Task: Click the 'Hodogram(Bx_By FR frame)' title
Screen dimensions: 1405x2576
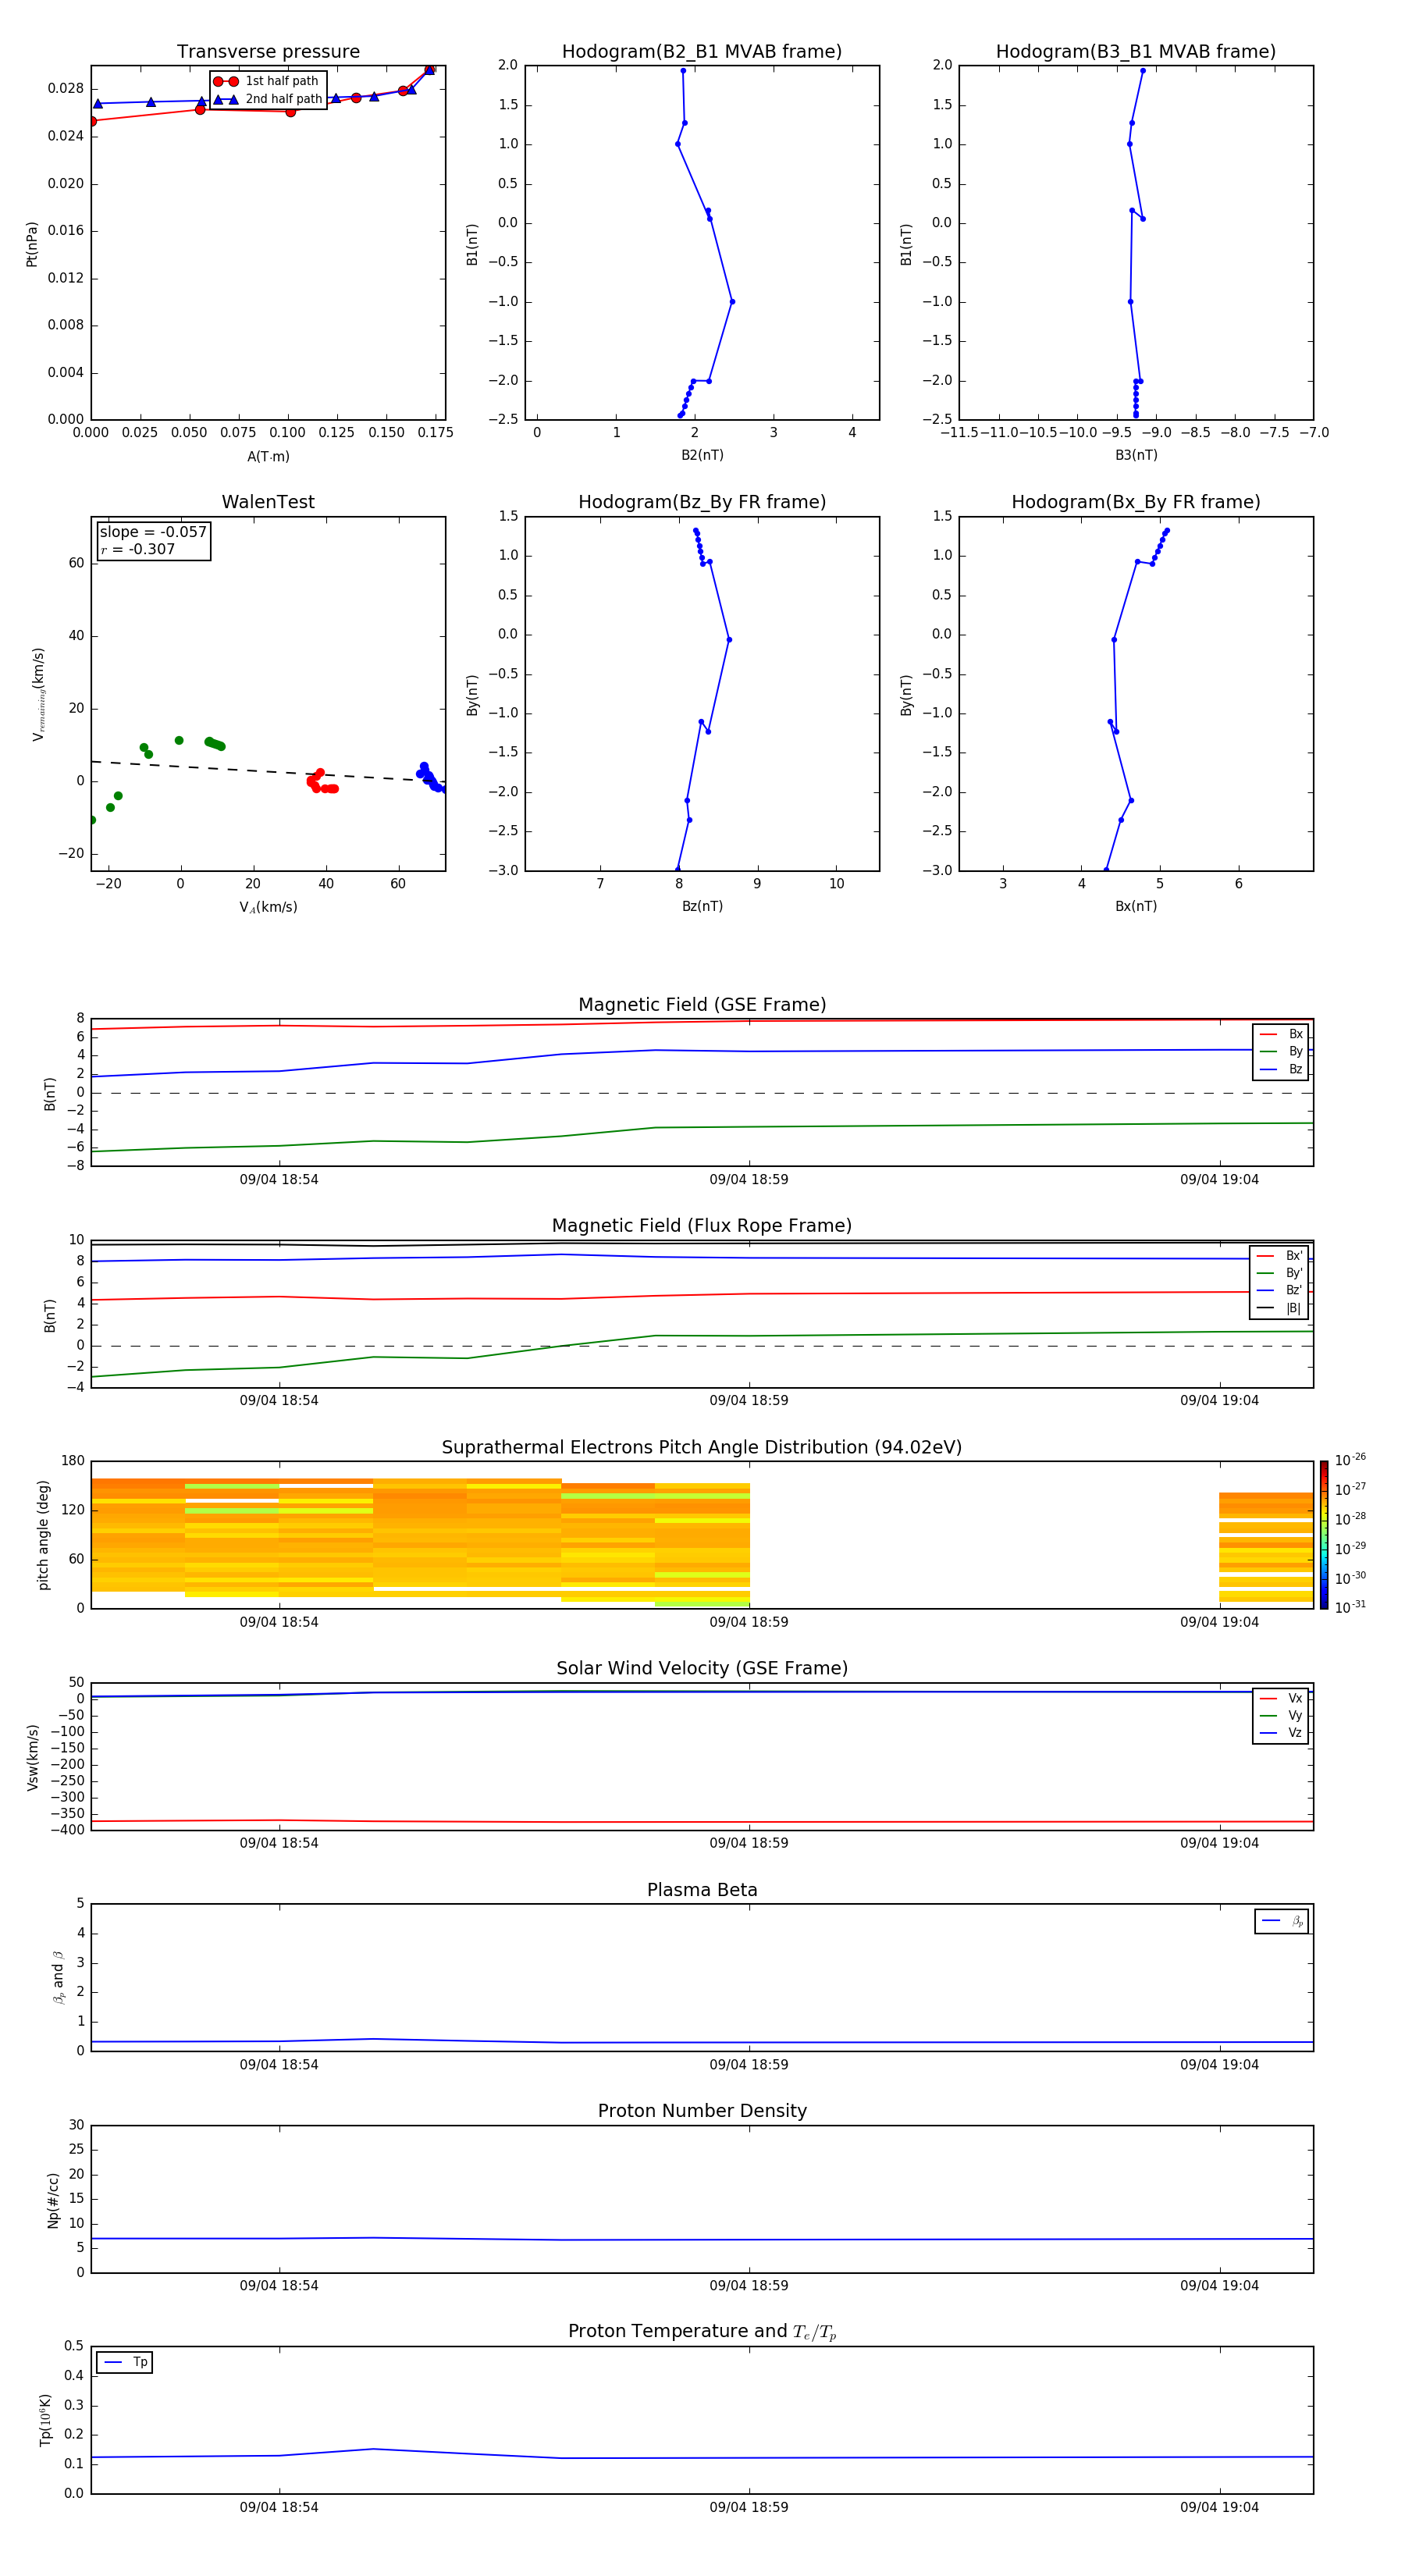Action: pyautogui.click(x=1136, y=502)
